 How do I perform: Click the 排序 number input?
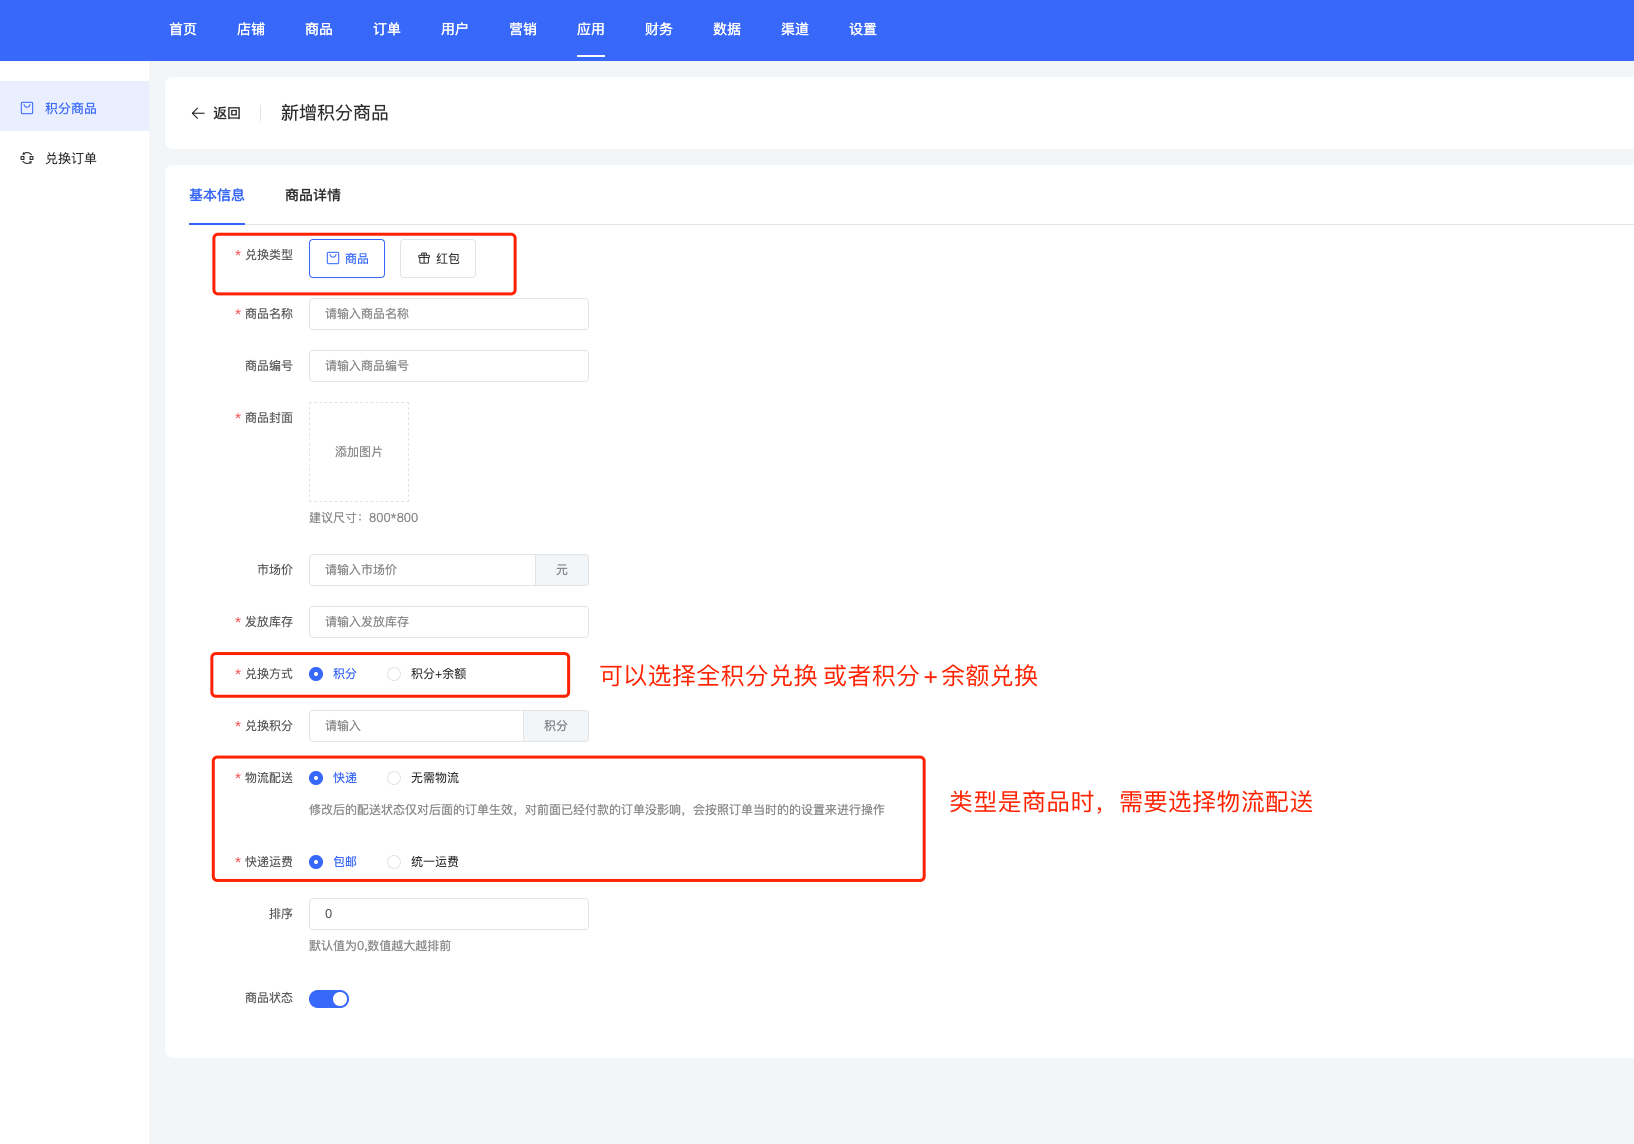(449, 914)
